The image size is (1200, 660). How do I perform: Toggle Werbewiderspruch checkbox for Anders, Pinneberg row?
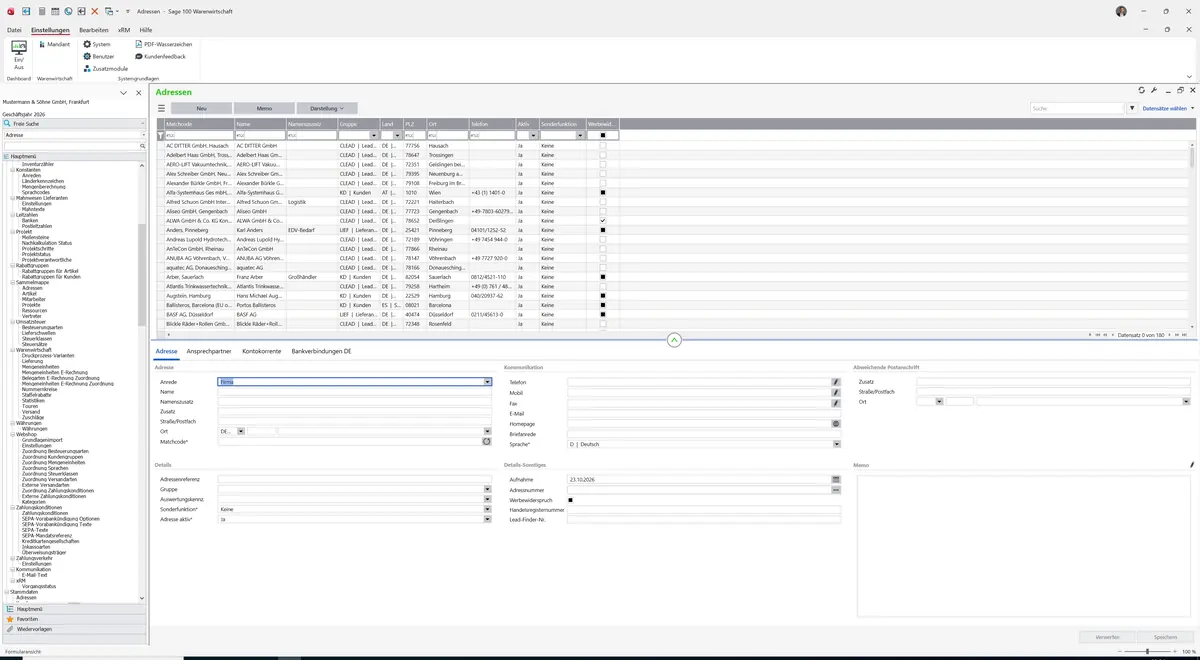(x=603, y=230)
